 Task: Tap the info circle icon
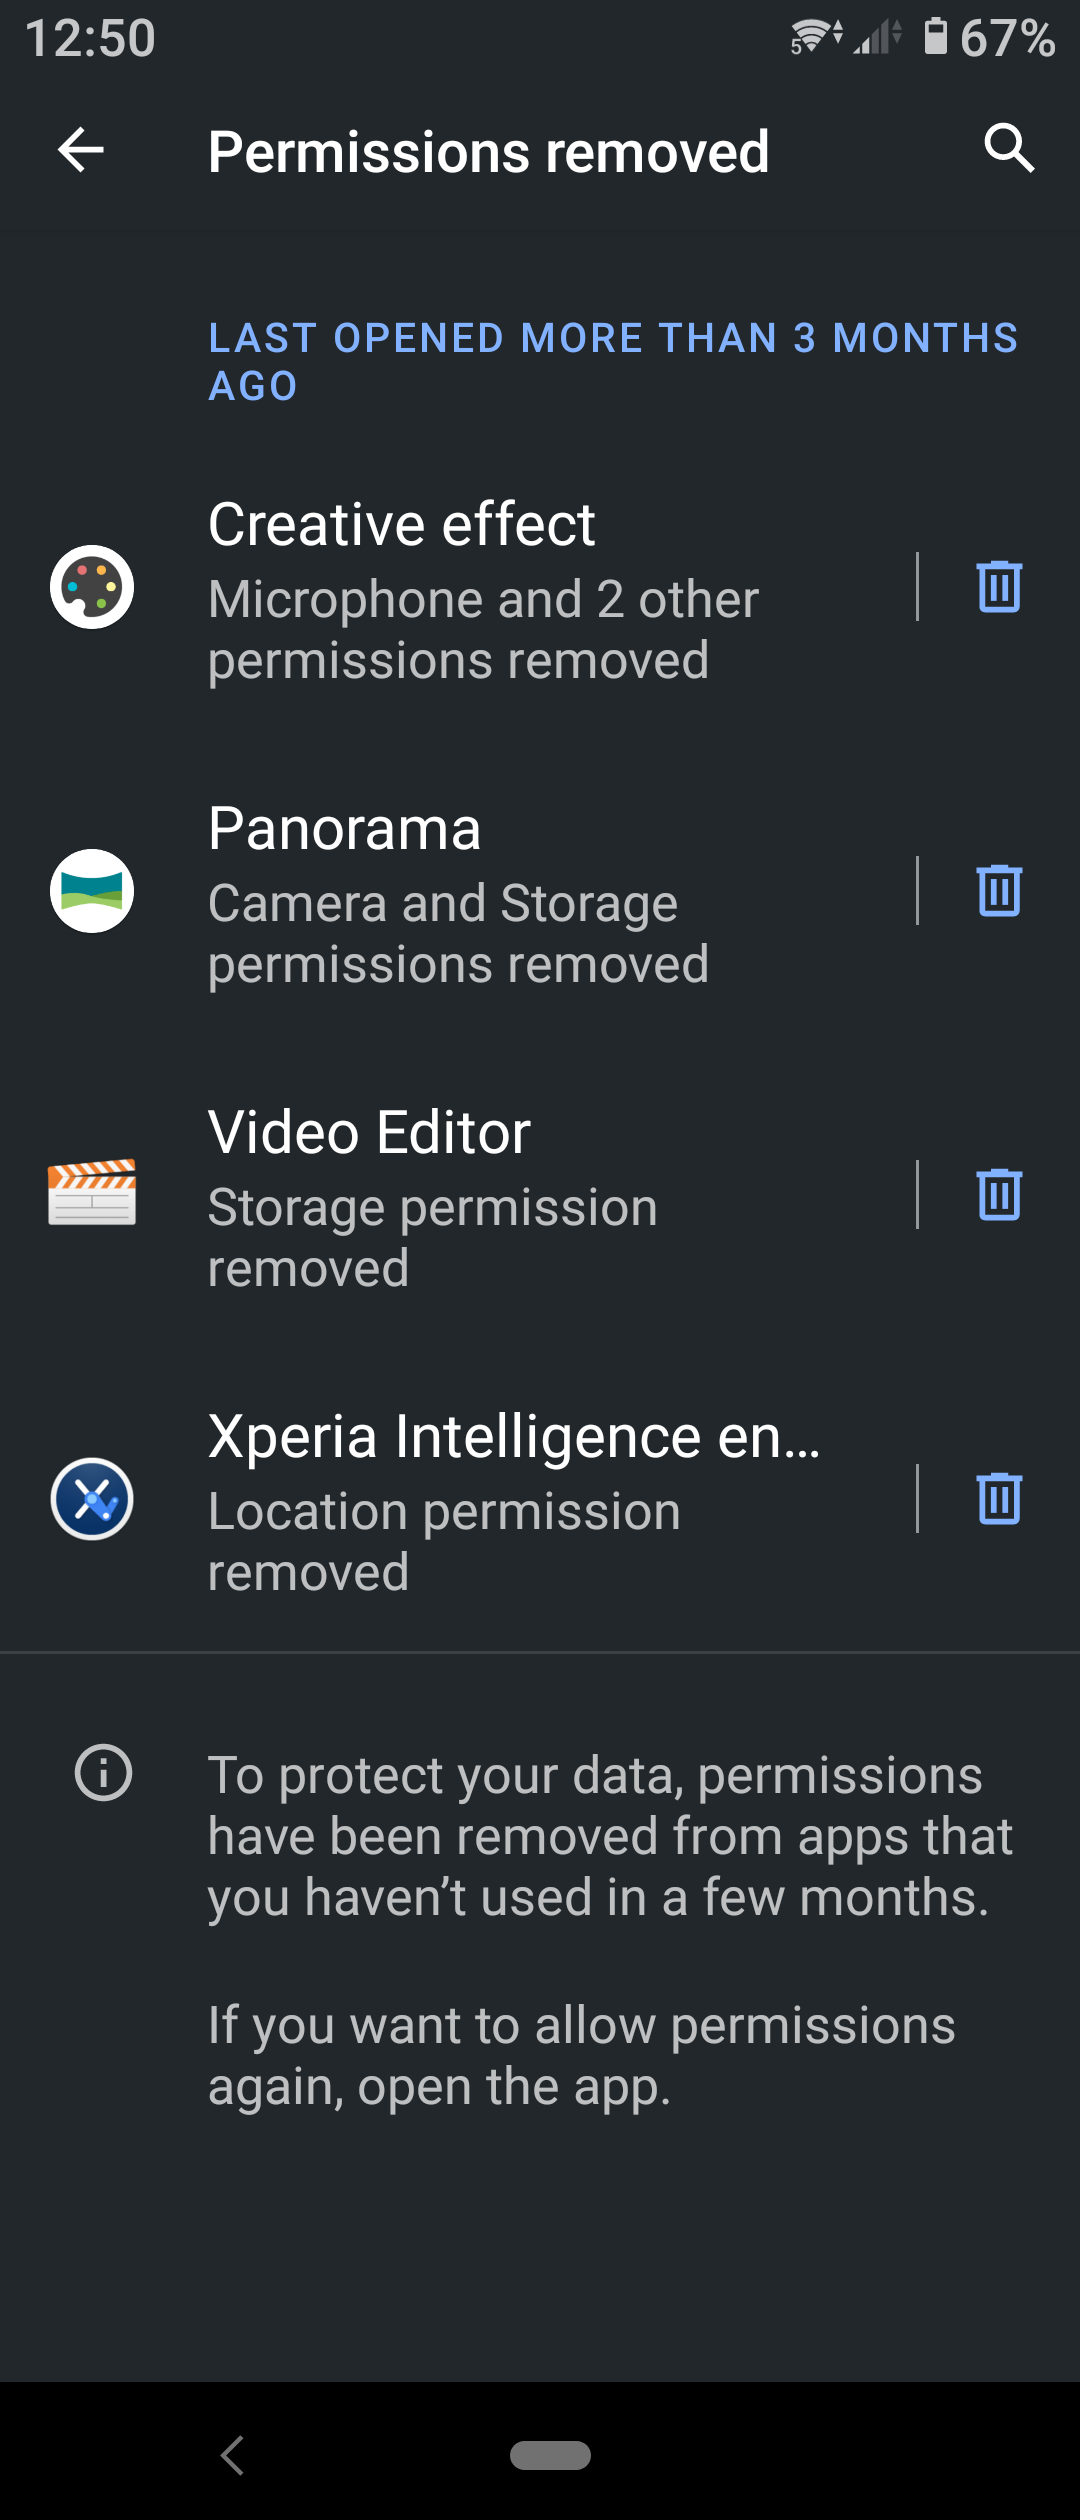pyautogui.click(x=103, y=1773)
